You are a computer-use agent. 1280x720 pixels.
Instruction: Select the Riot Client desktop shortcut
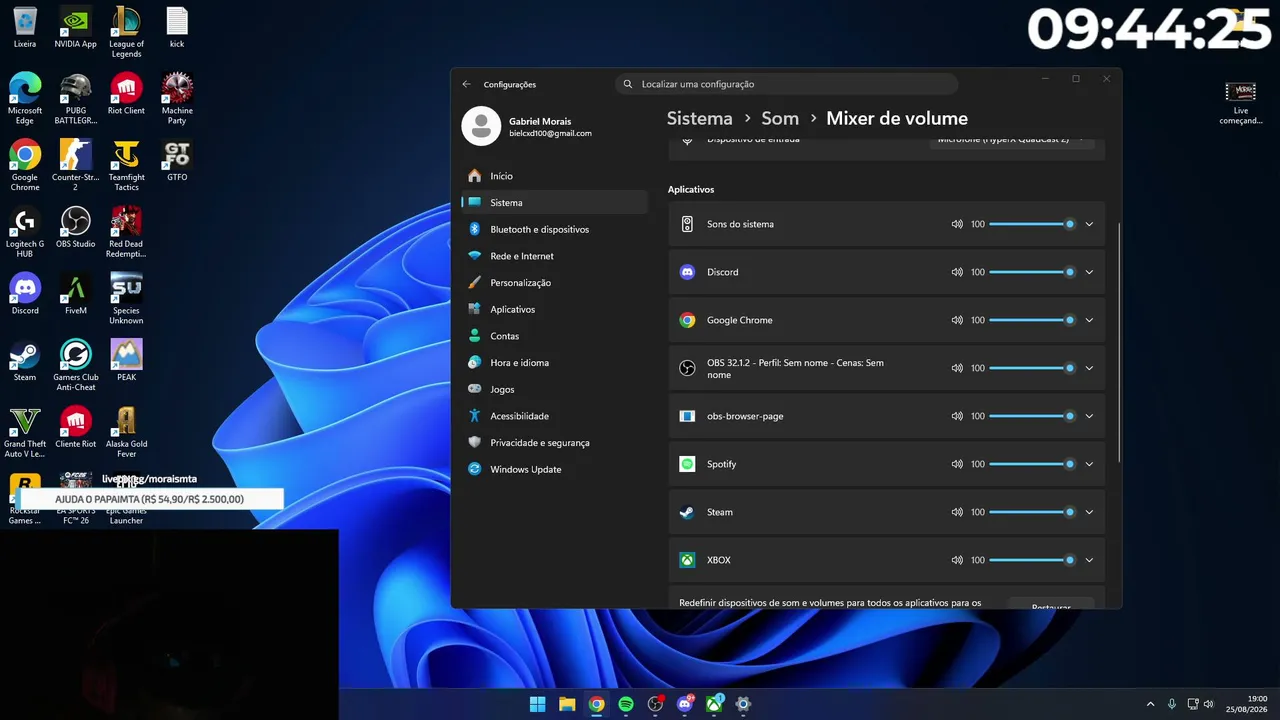pyautogui.click(x=126, y=95)
